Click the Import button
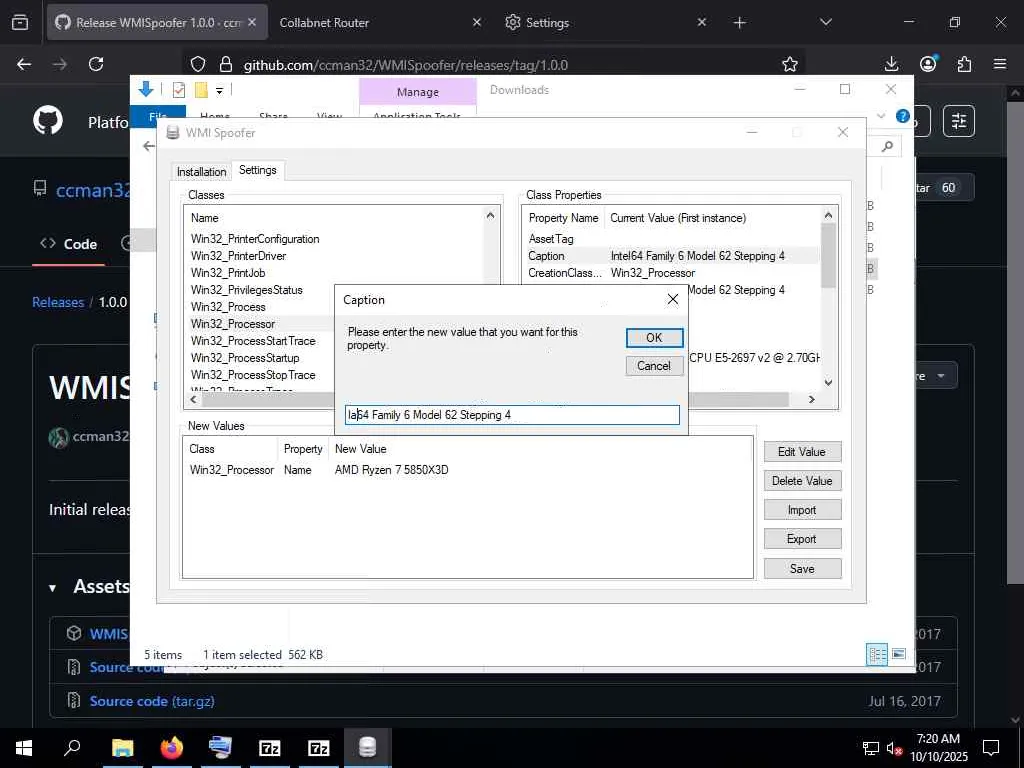Viewport: 1024px width, 768px height. coord(802,510)
